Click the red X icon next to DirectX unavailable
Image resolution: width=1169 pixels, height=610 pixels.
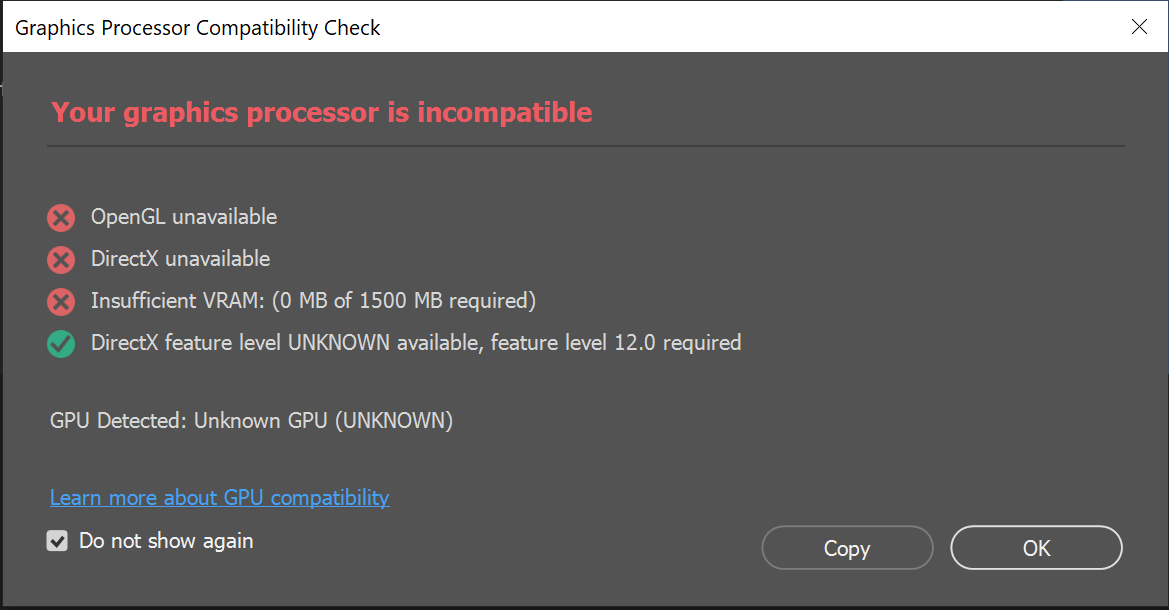[61, 260]
